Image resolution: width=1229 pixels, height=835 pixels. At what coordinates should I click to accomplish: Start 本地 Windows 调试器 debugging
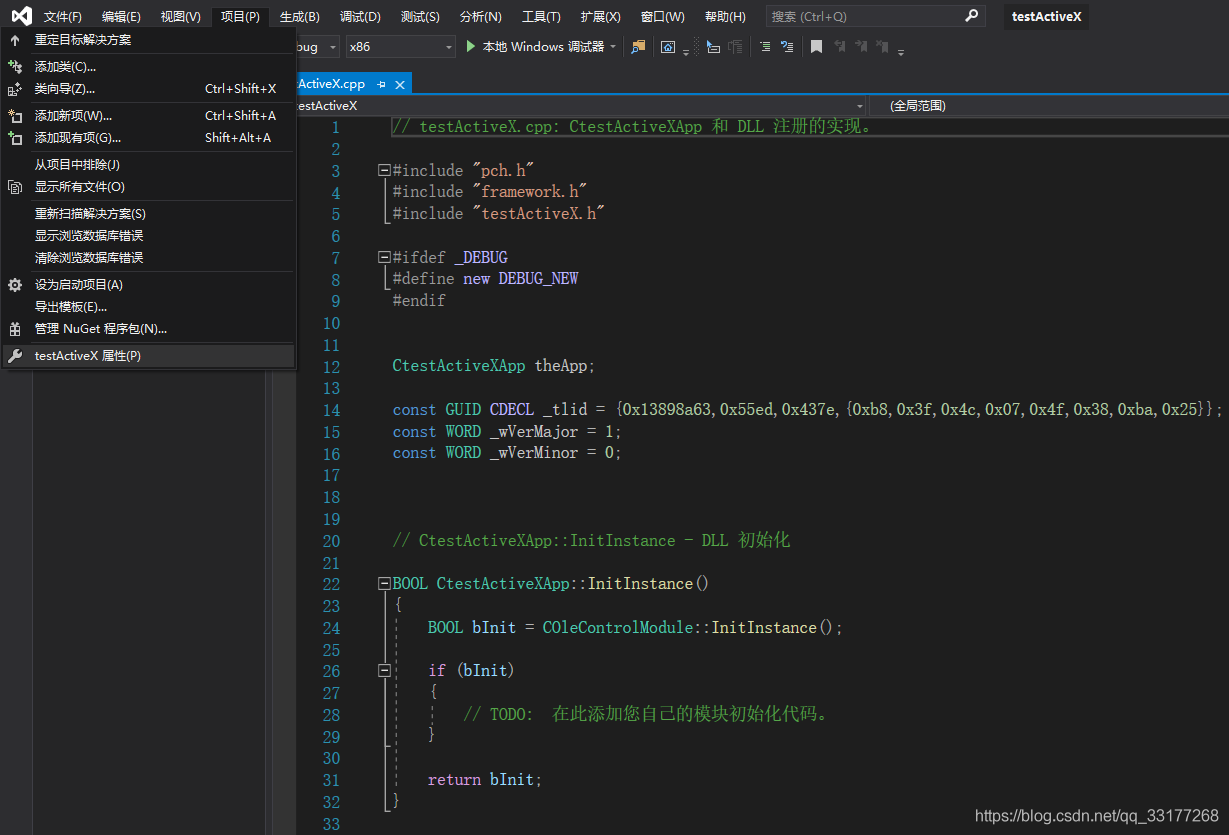(x=535, y=47)
